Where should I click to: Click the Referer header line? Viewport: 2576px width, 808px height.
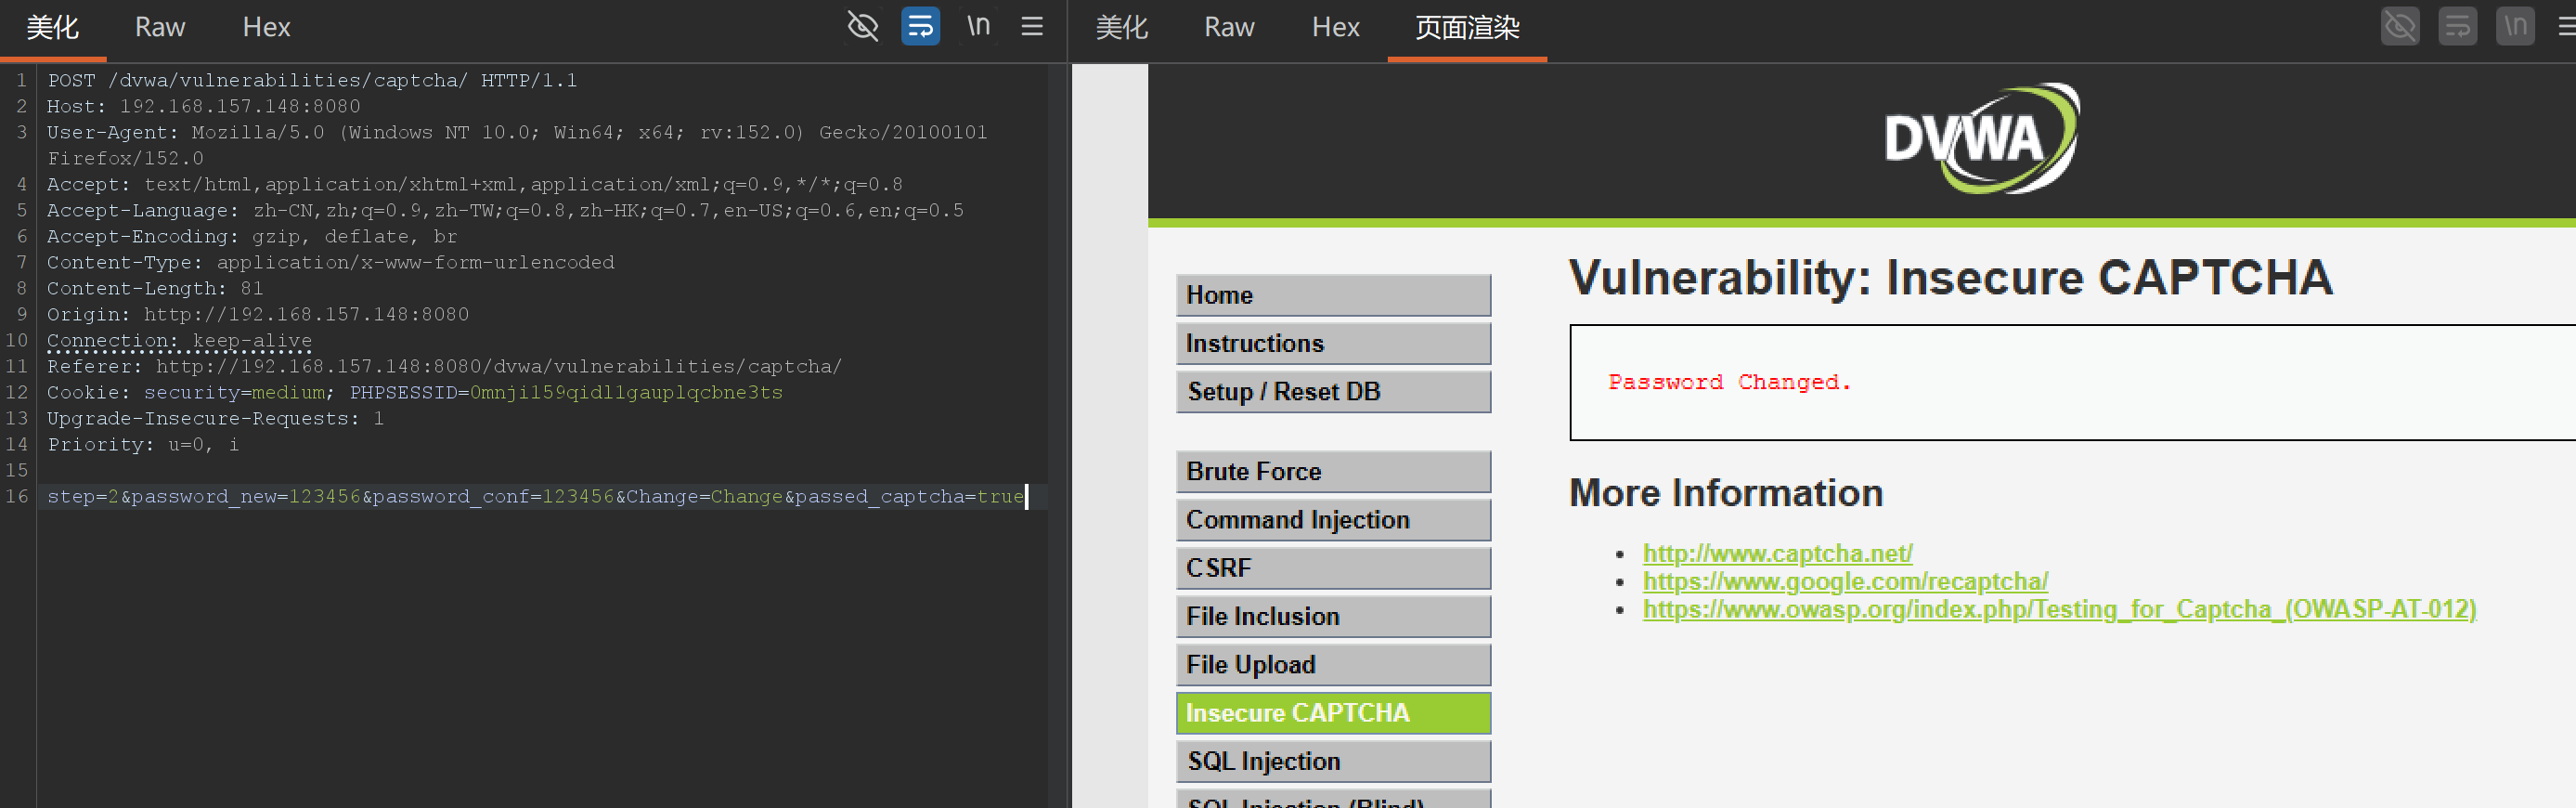[x=444, y=366]
